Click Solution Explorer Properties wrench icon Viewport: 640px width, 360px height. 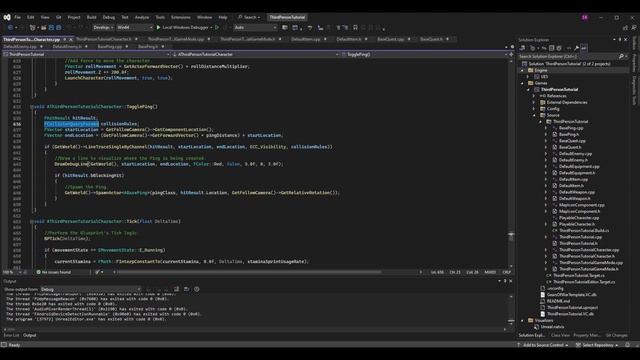[576, 48]
